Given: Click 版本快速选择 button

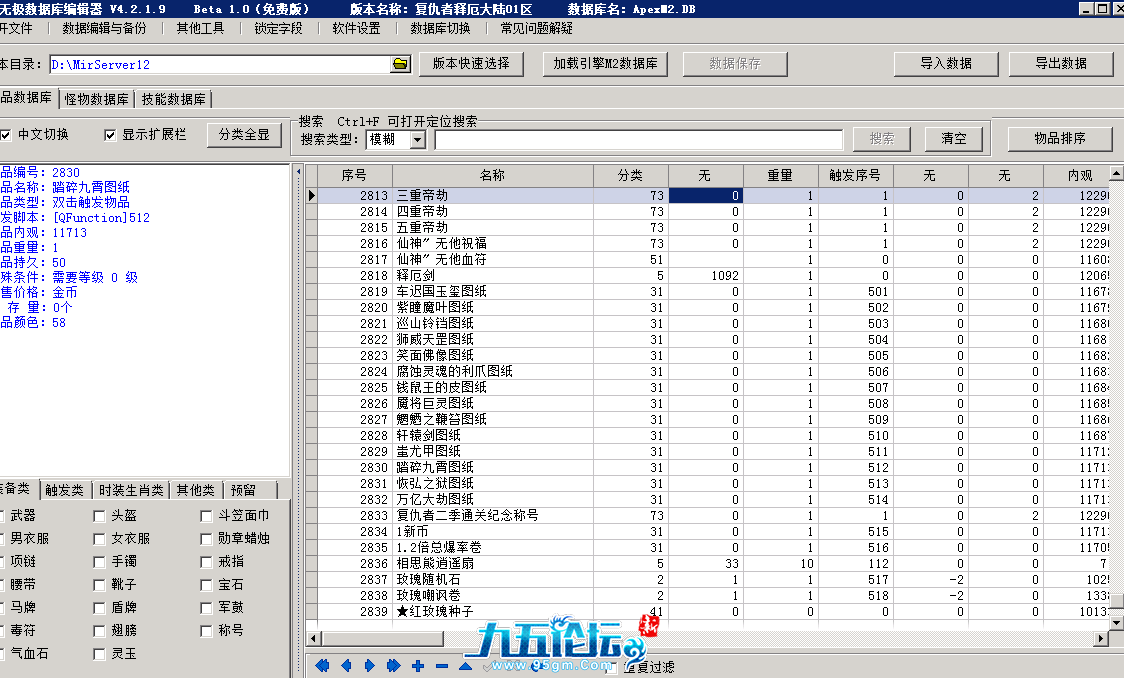Looking at the screenshot, I should tap(471, 64).
